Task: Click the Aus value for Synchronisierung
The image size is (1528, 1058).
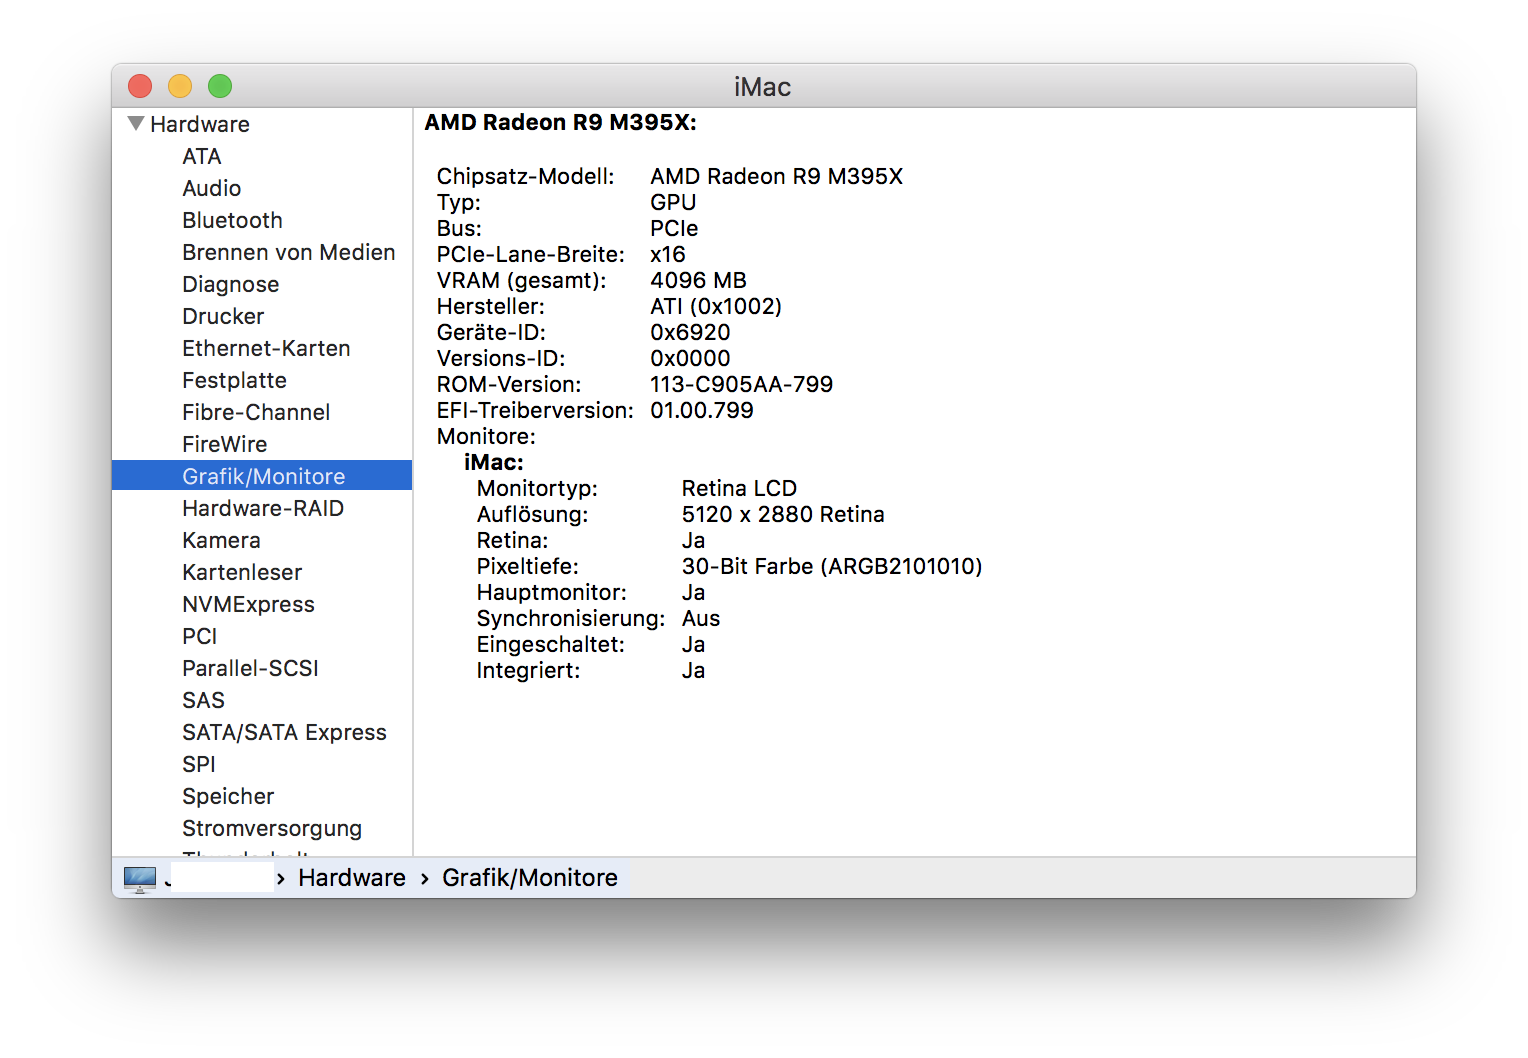Action: pyautogui.click(x=701, y=618)
